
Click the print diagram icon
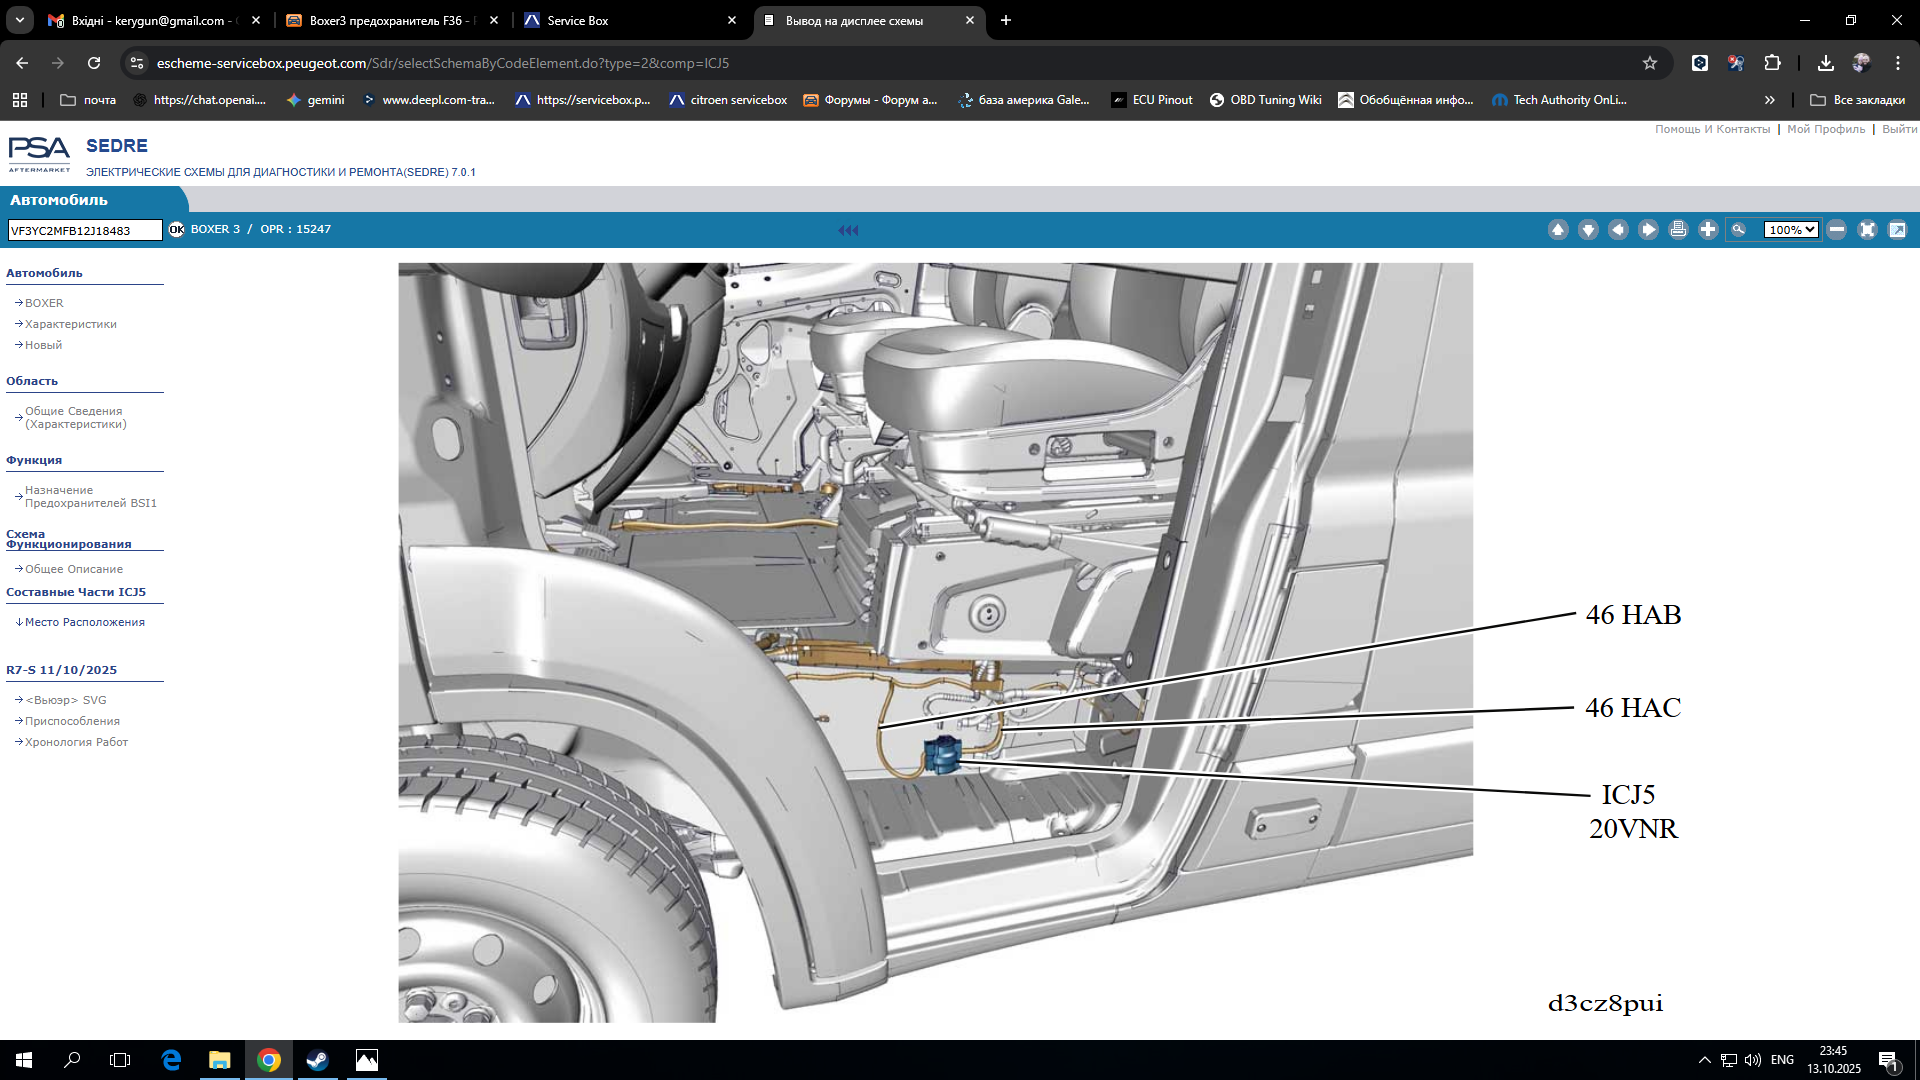click(1678, 230)
